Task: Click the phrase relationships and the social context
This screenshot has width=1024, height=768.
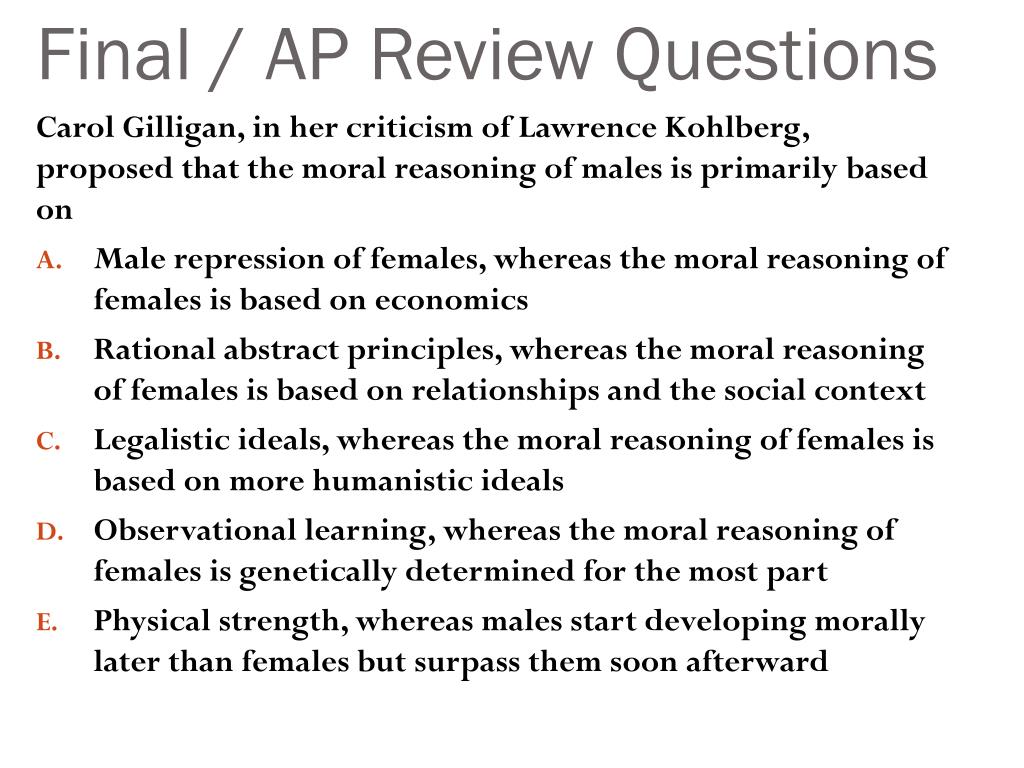Action: tap(668, 391)
